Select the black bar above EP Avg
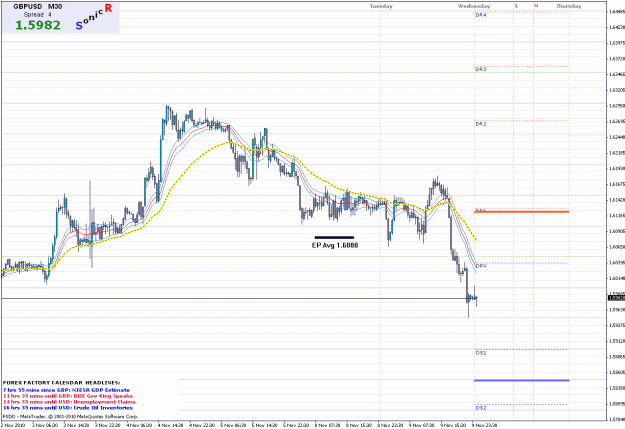 pos(334,237)
